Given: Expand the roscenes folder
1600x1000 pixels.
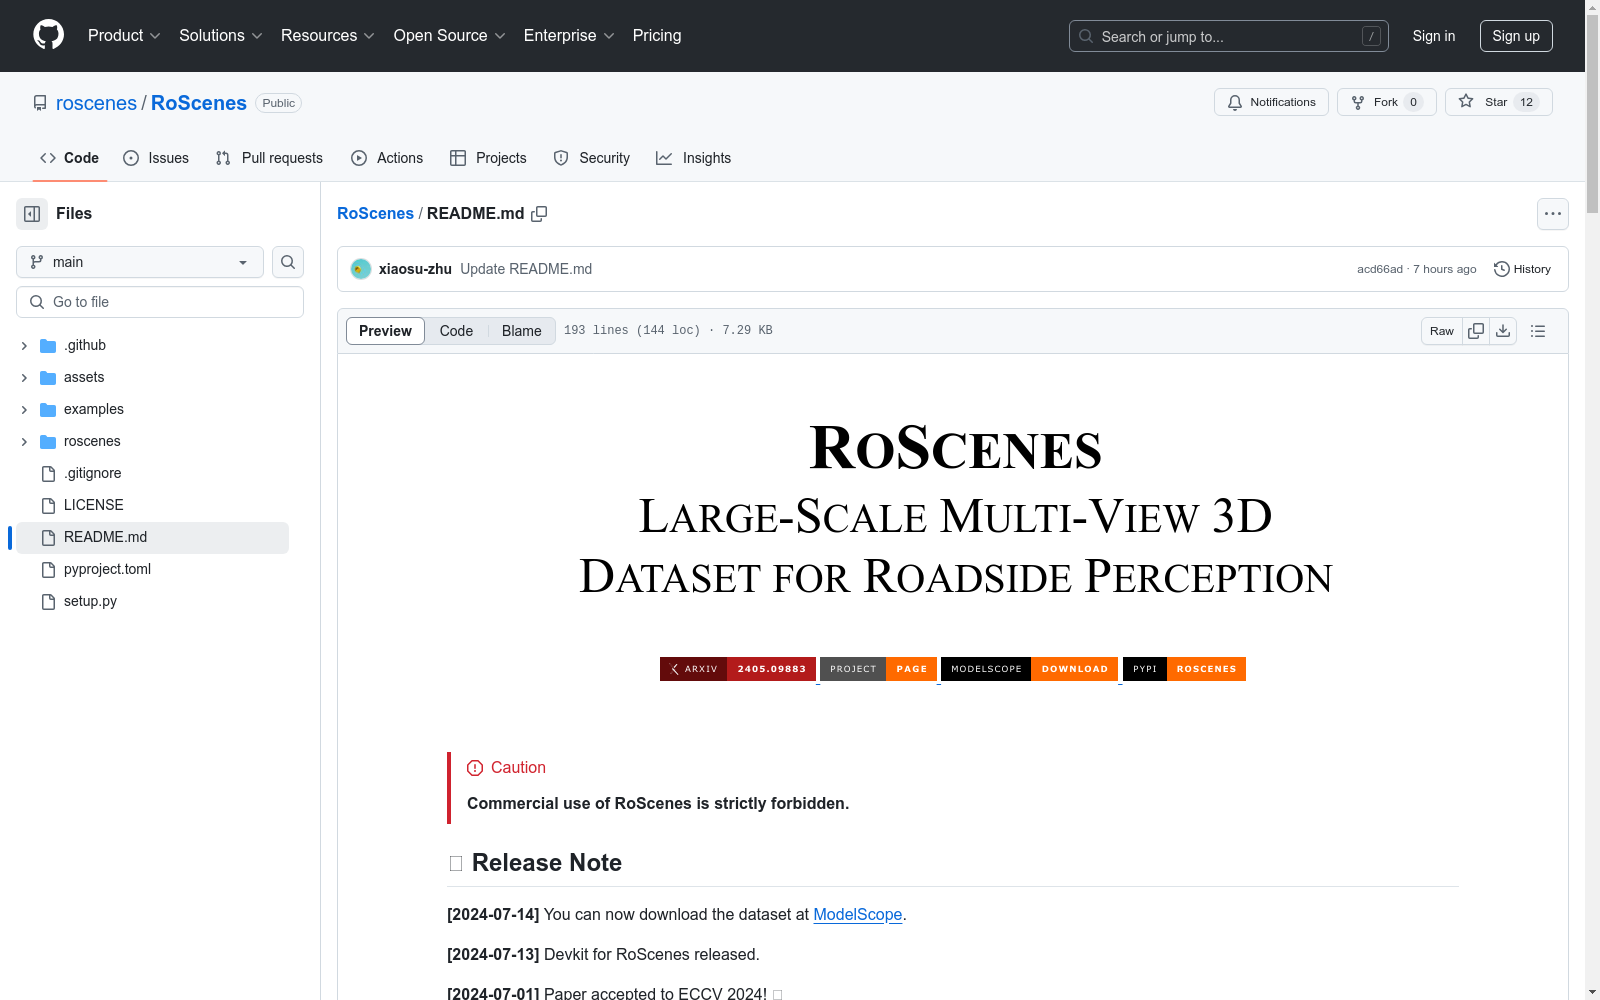Looking at the screenshot, I should pyautogui.click(x=23, y=441).
